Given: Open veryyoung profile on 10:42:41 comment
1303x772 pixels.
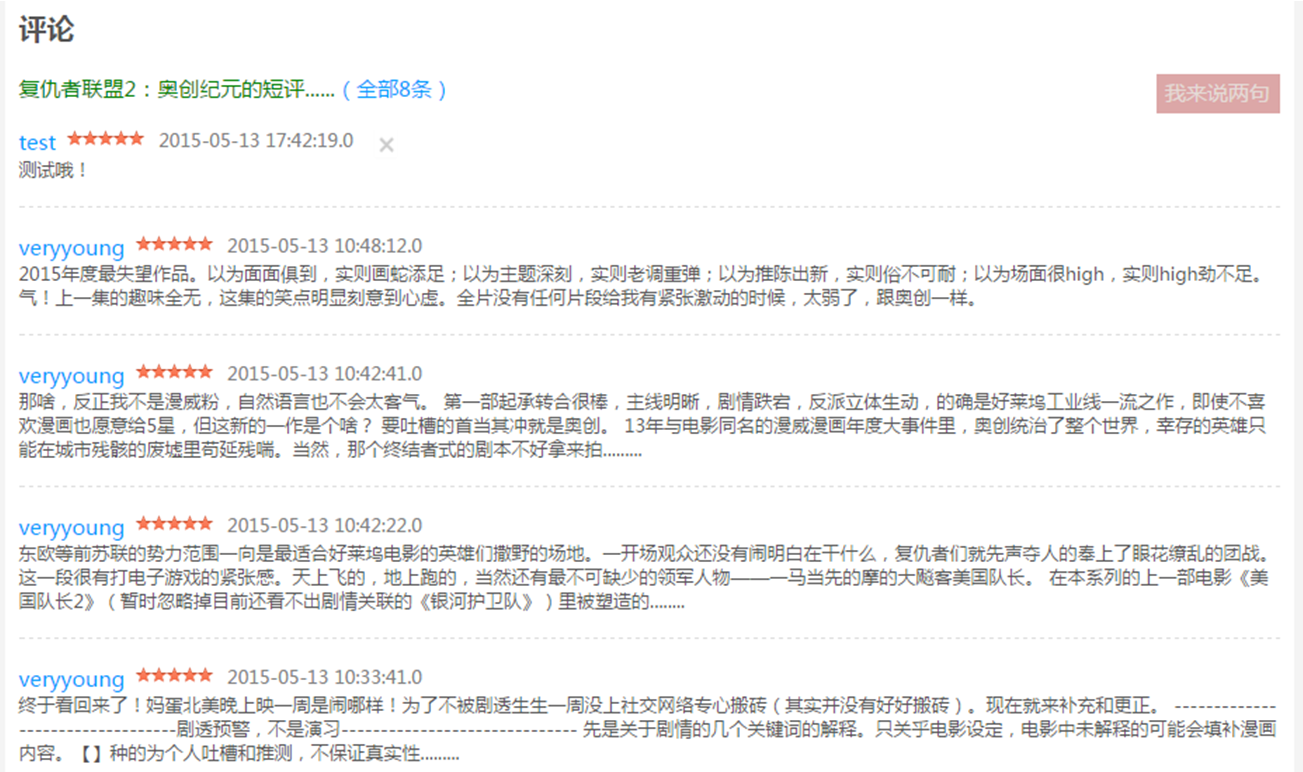Looking at the screenshot, I should pos(71,375).
